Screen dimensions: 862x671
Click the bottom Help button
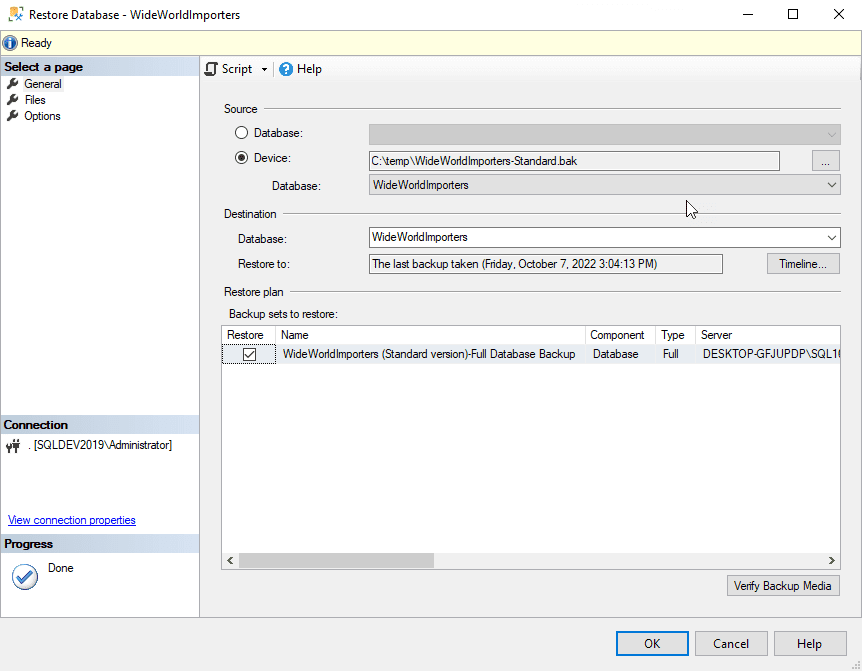(810, 644)
